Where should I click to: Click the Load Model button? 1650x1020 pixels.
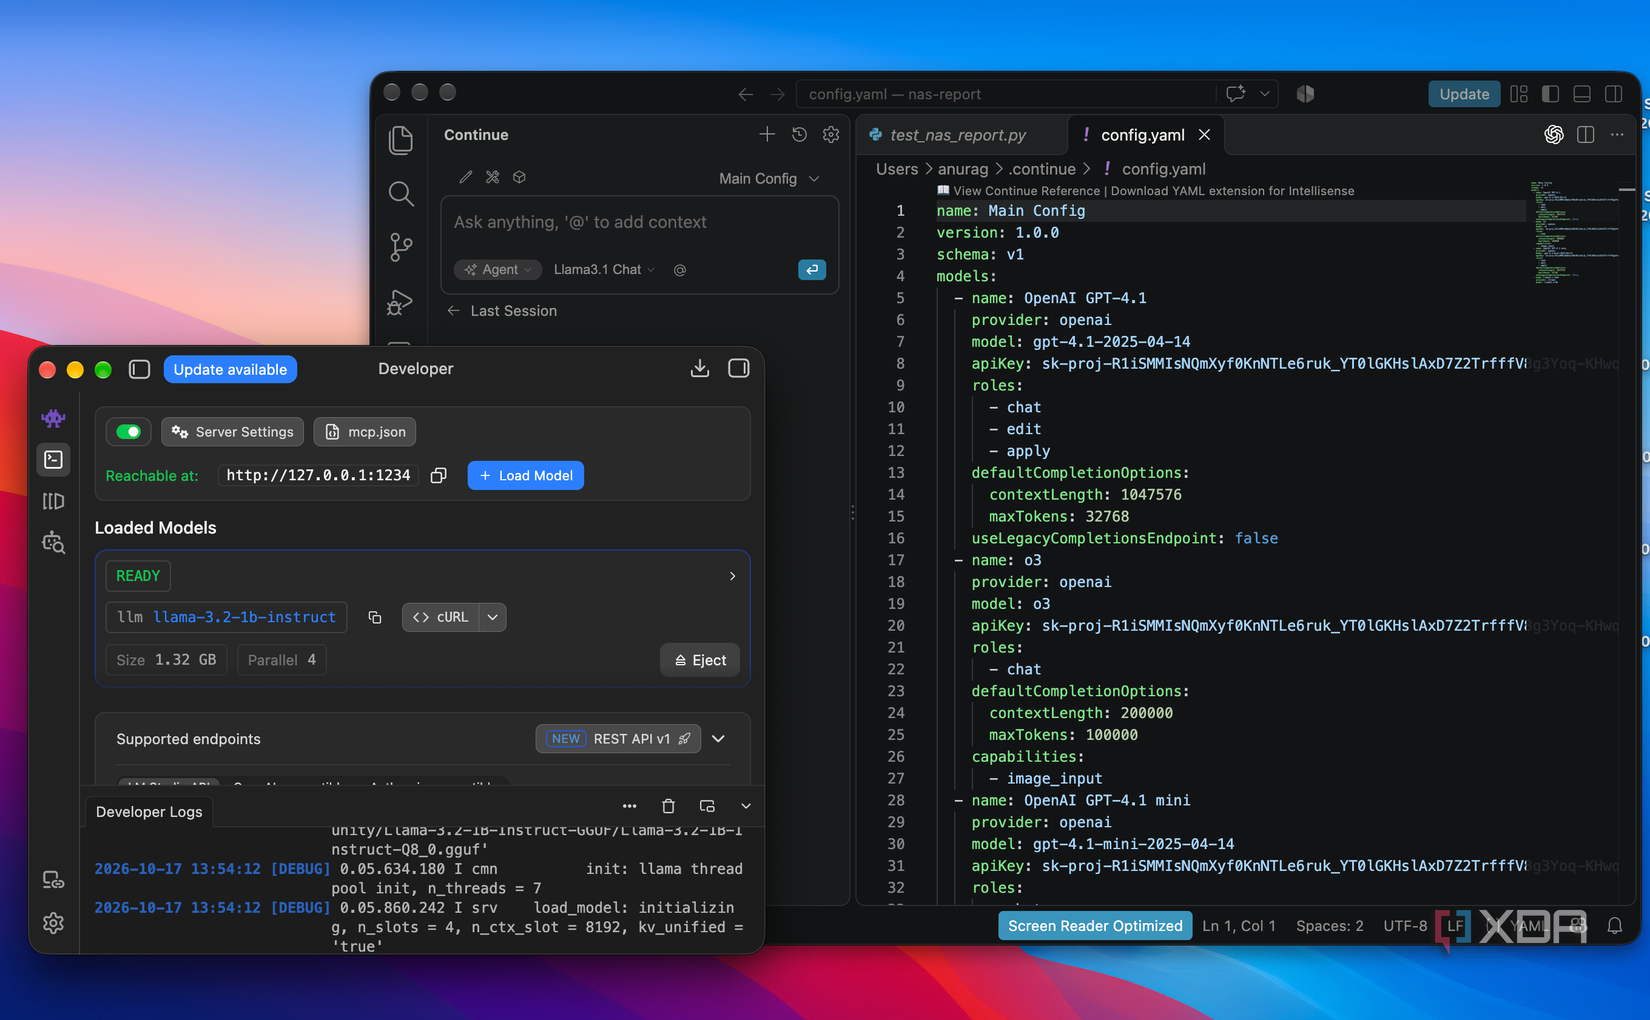point(526,476)
